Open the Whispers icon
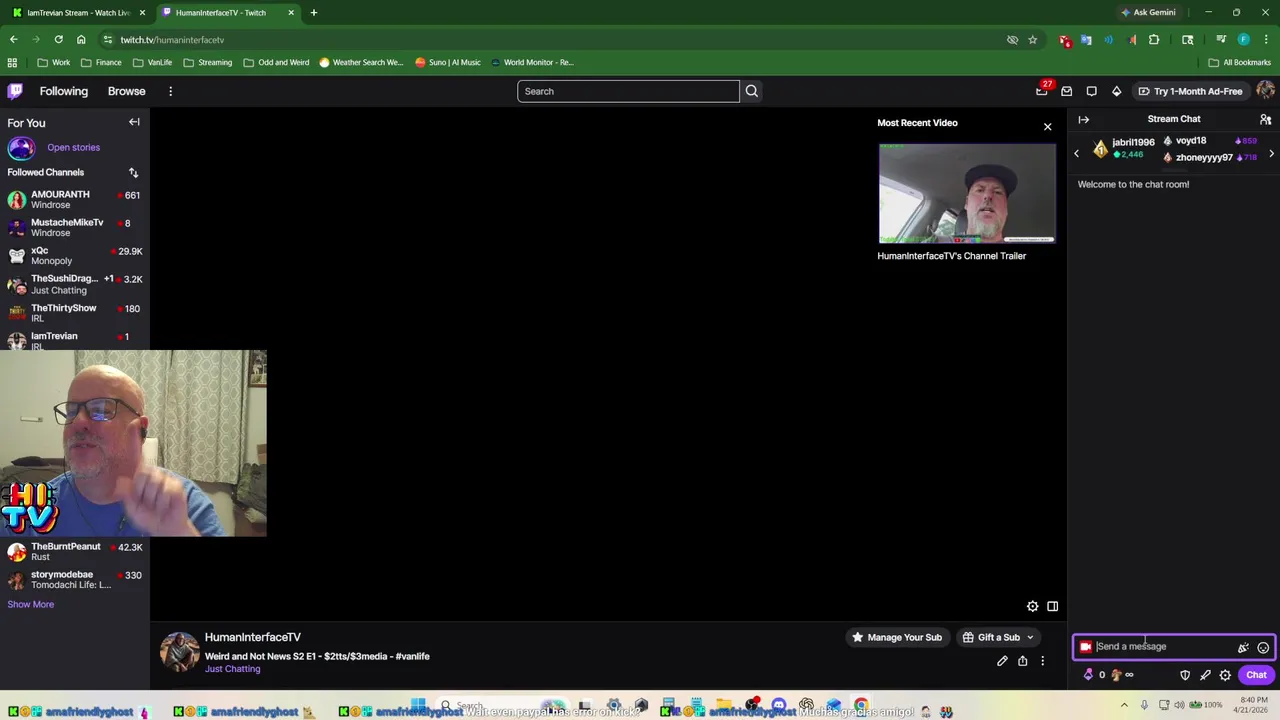The width and height of the screenshot is (1280, 720). [x=1092, y=91]
